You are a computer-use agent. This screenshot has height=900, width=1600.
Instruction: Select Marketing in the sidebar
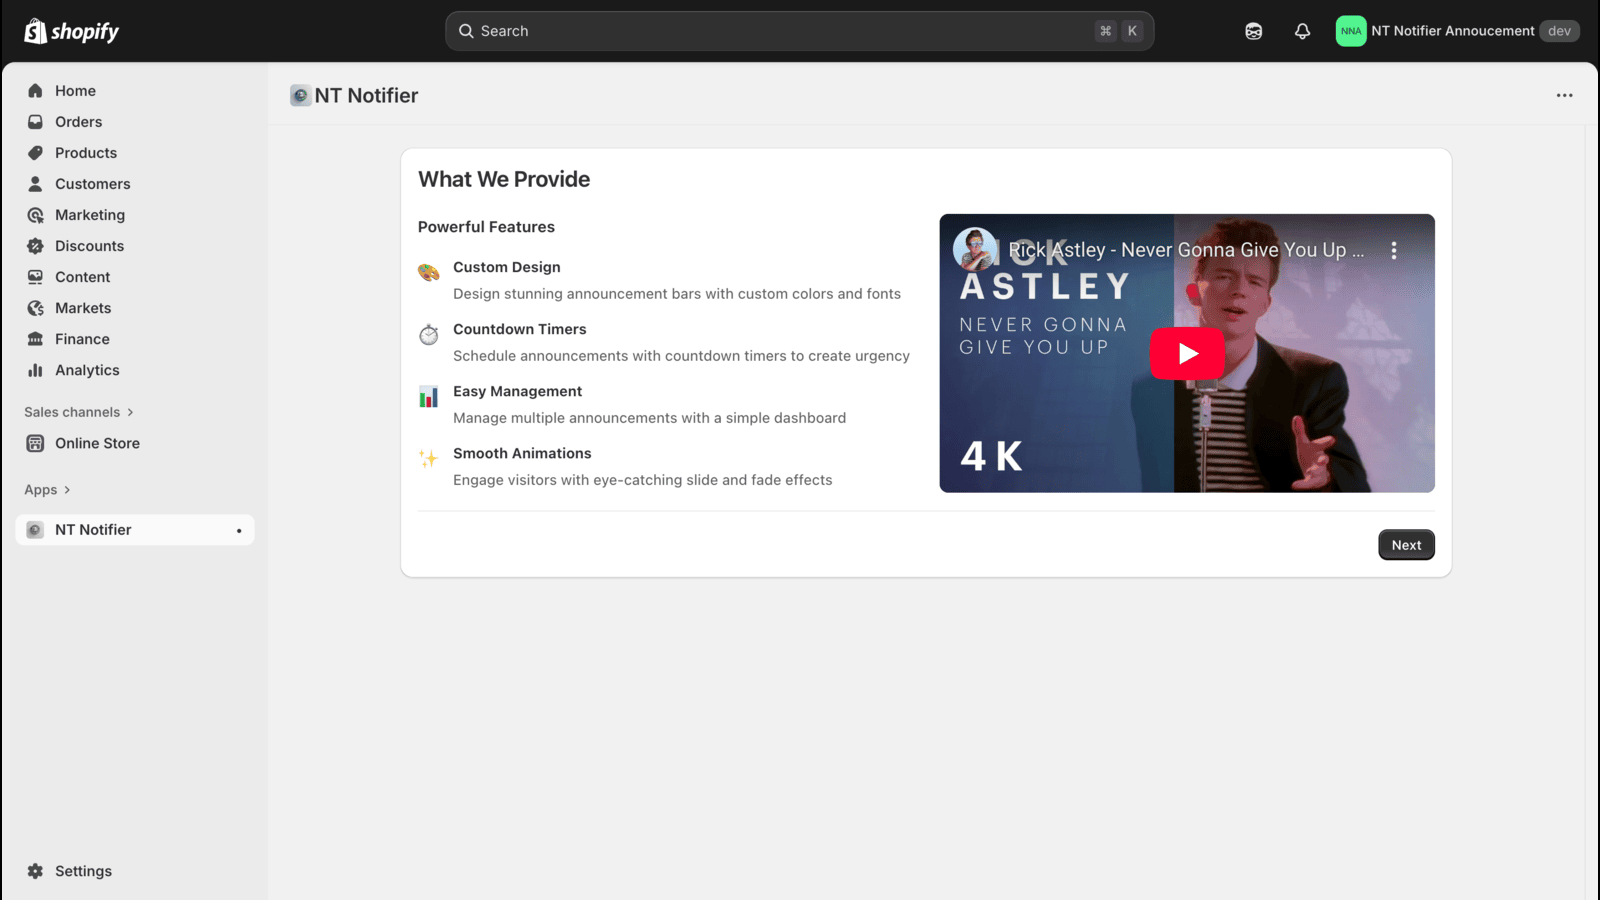pyautogui.click(x=135, y=215)
